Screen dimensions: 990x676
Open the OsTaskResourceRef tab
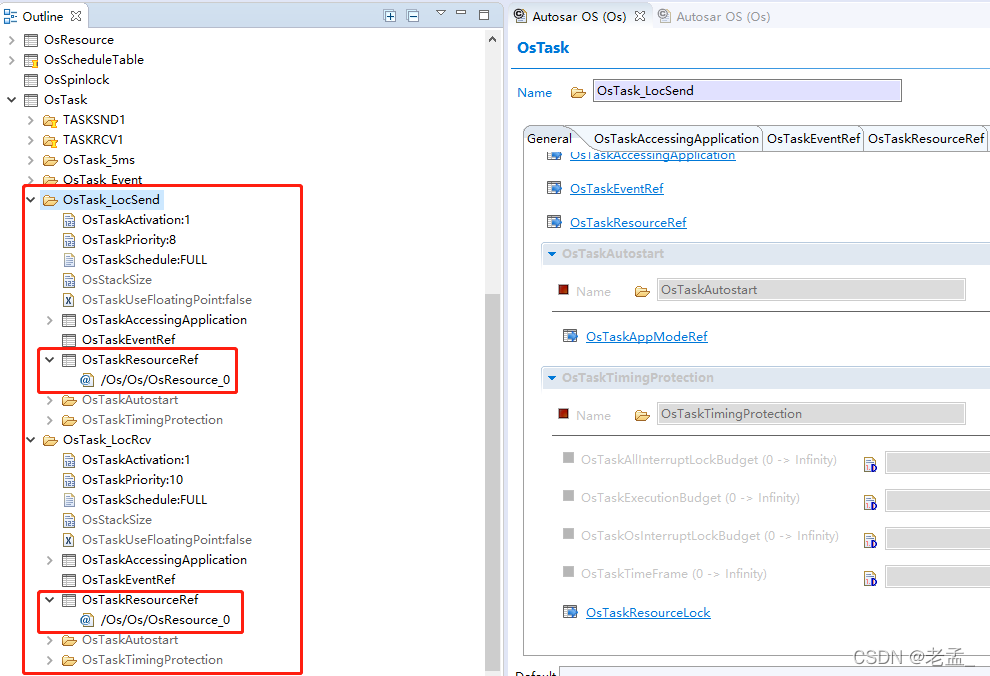(926, 138)
